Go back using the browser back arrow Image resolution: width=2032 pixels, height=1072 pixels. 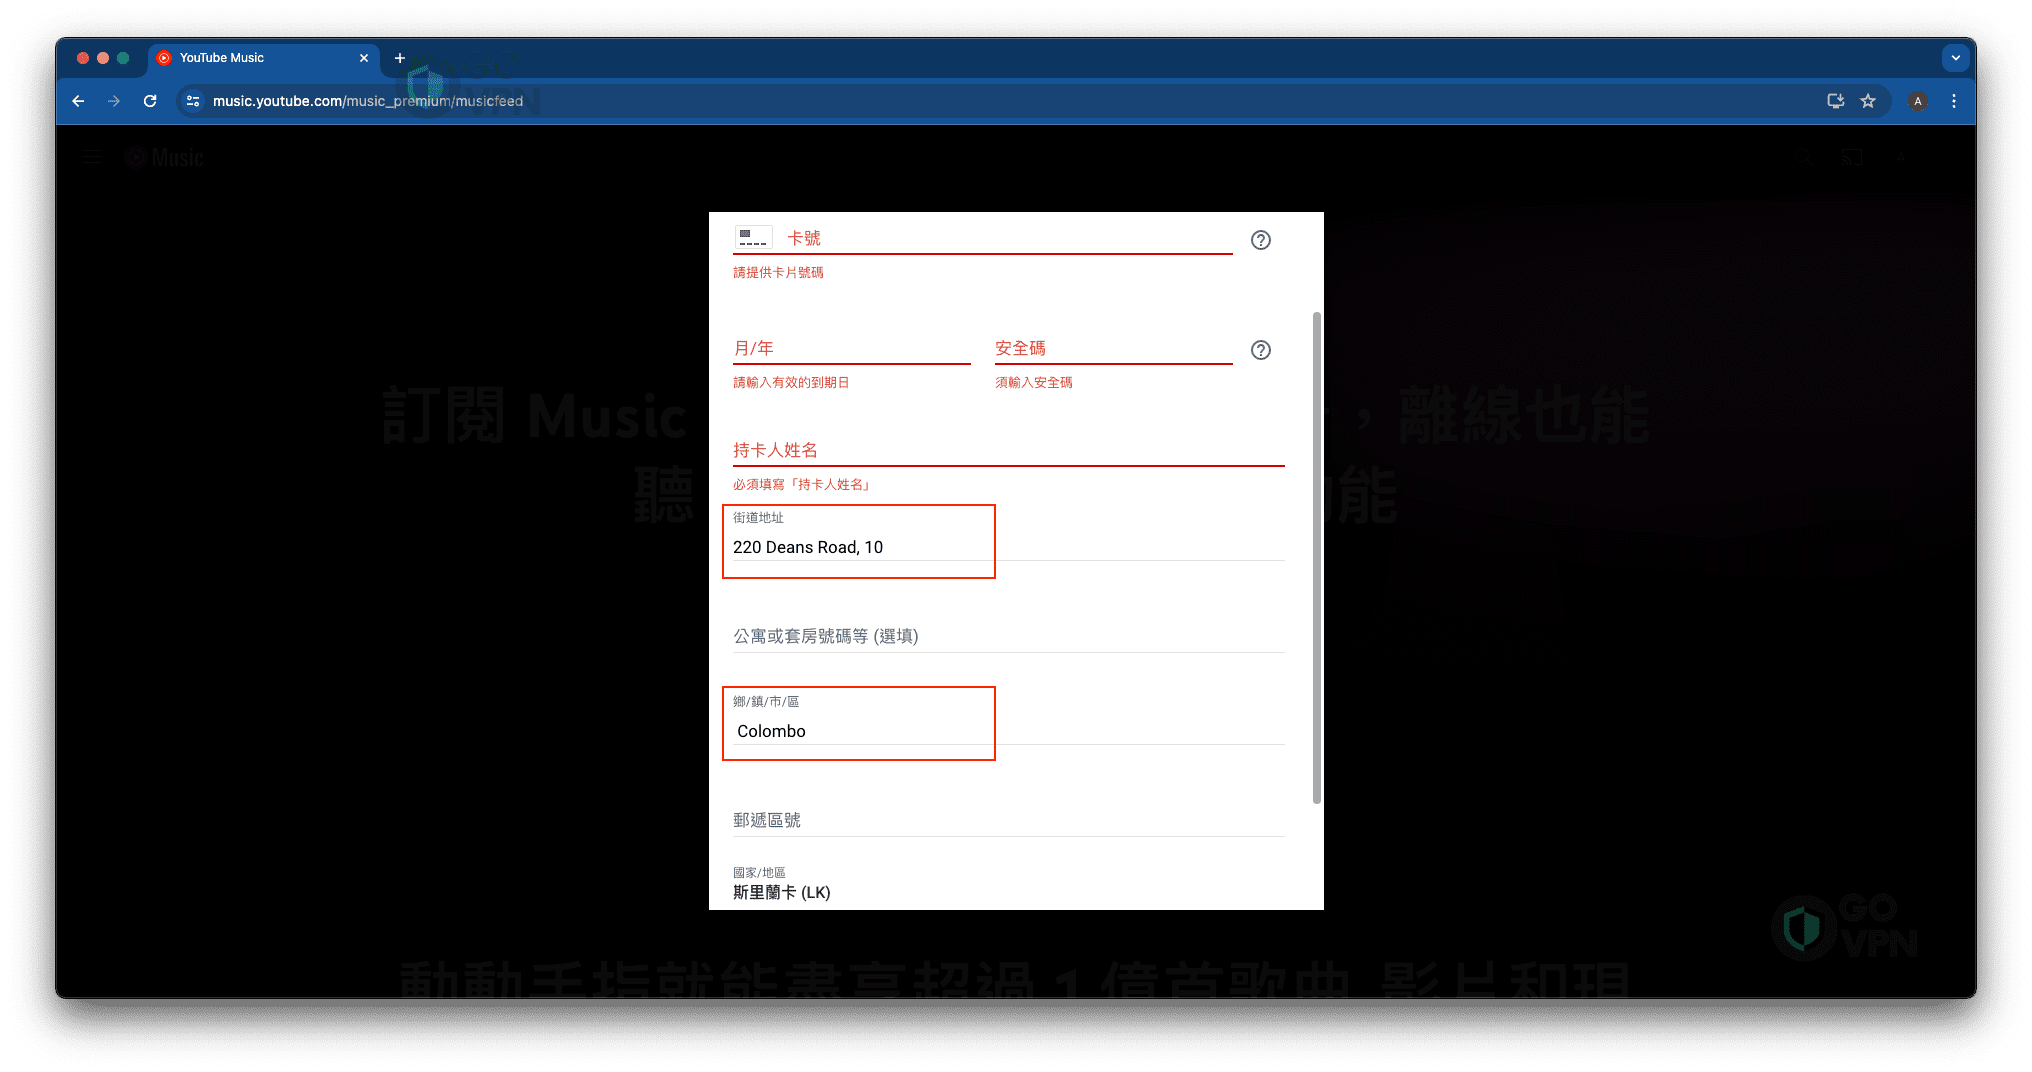pos(78,101)
